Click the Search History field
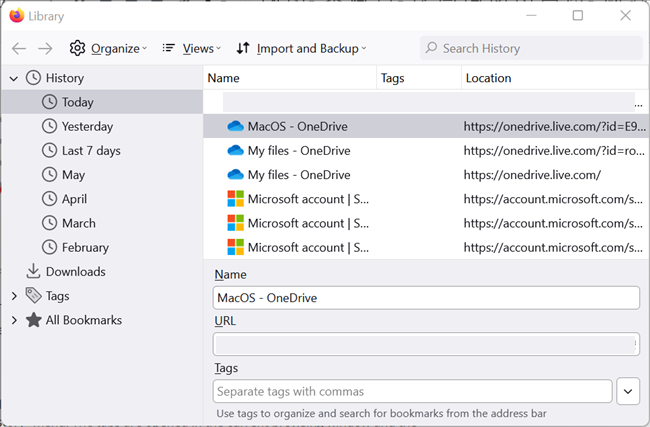Image resolution: width=650 pixels, height=427 pixels. coord(535,48)
